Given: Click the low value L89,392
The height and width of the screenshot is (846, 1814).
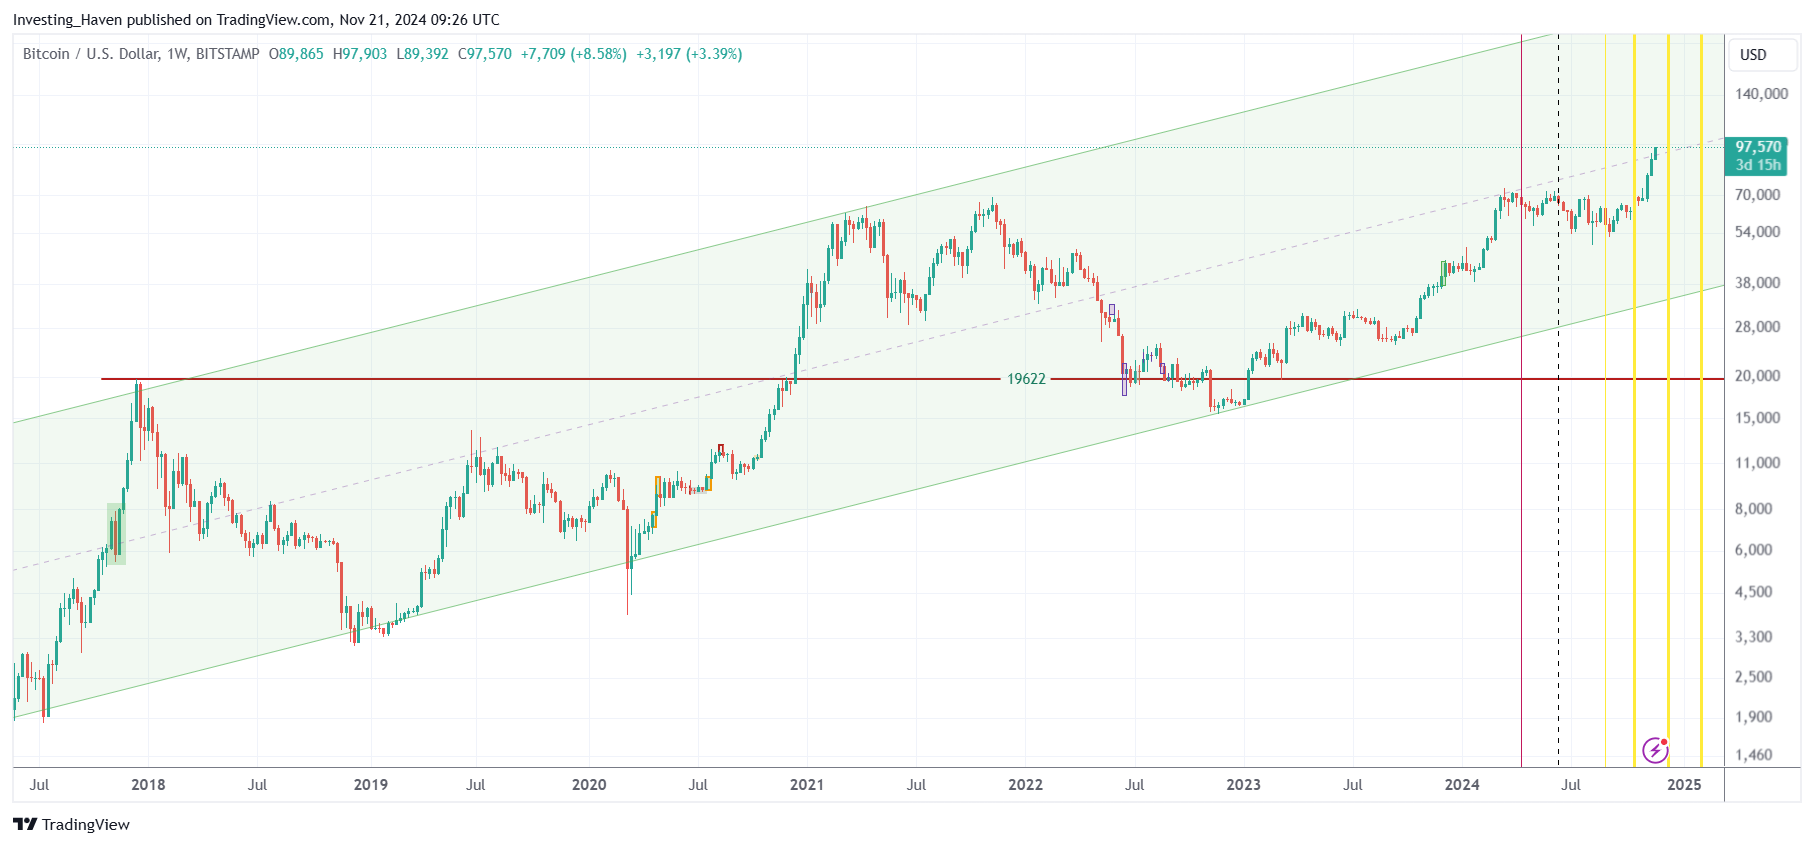Looking at the screenshot, I should (423, 54).
